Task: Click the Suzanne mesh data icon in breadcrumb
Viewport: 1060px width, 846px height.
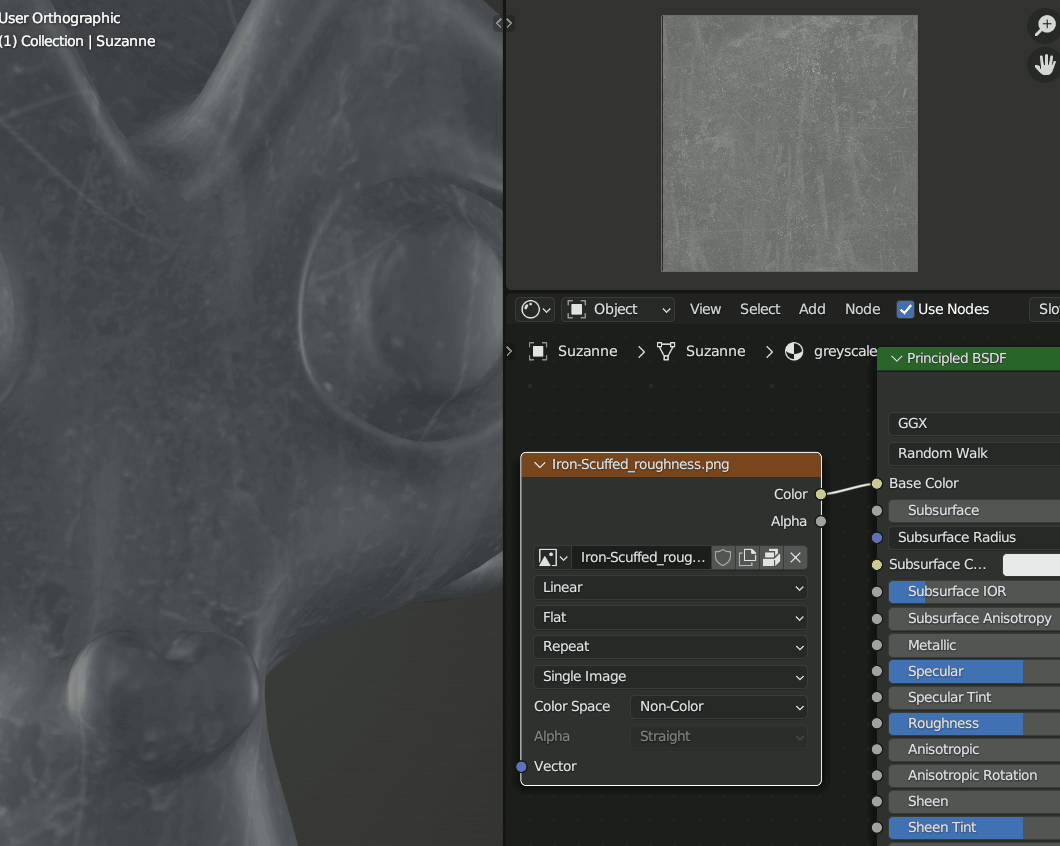Action: coord(665,351)
